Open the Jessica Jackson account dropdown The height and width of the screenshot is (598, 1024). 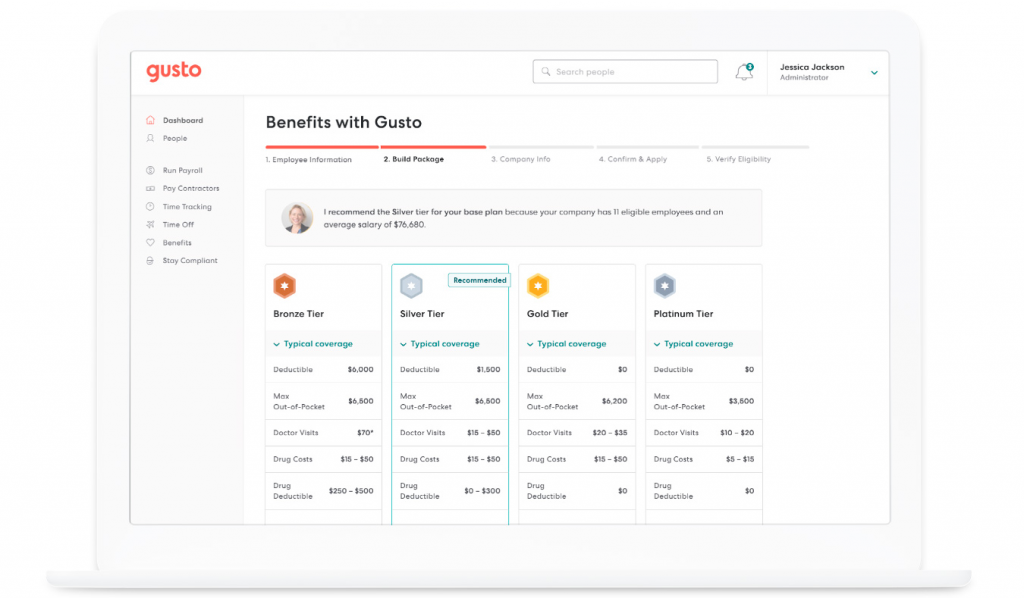[874, 73]
